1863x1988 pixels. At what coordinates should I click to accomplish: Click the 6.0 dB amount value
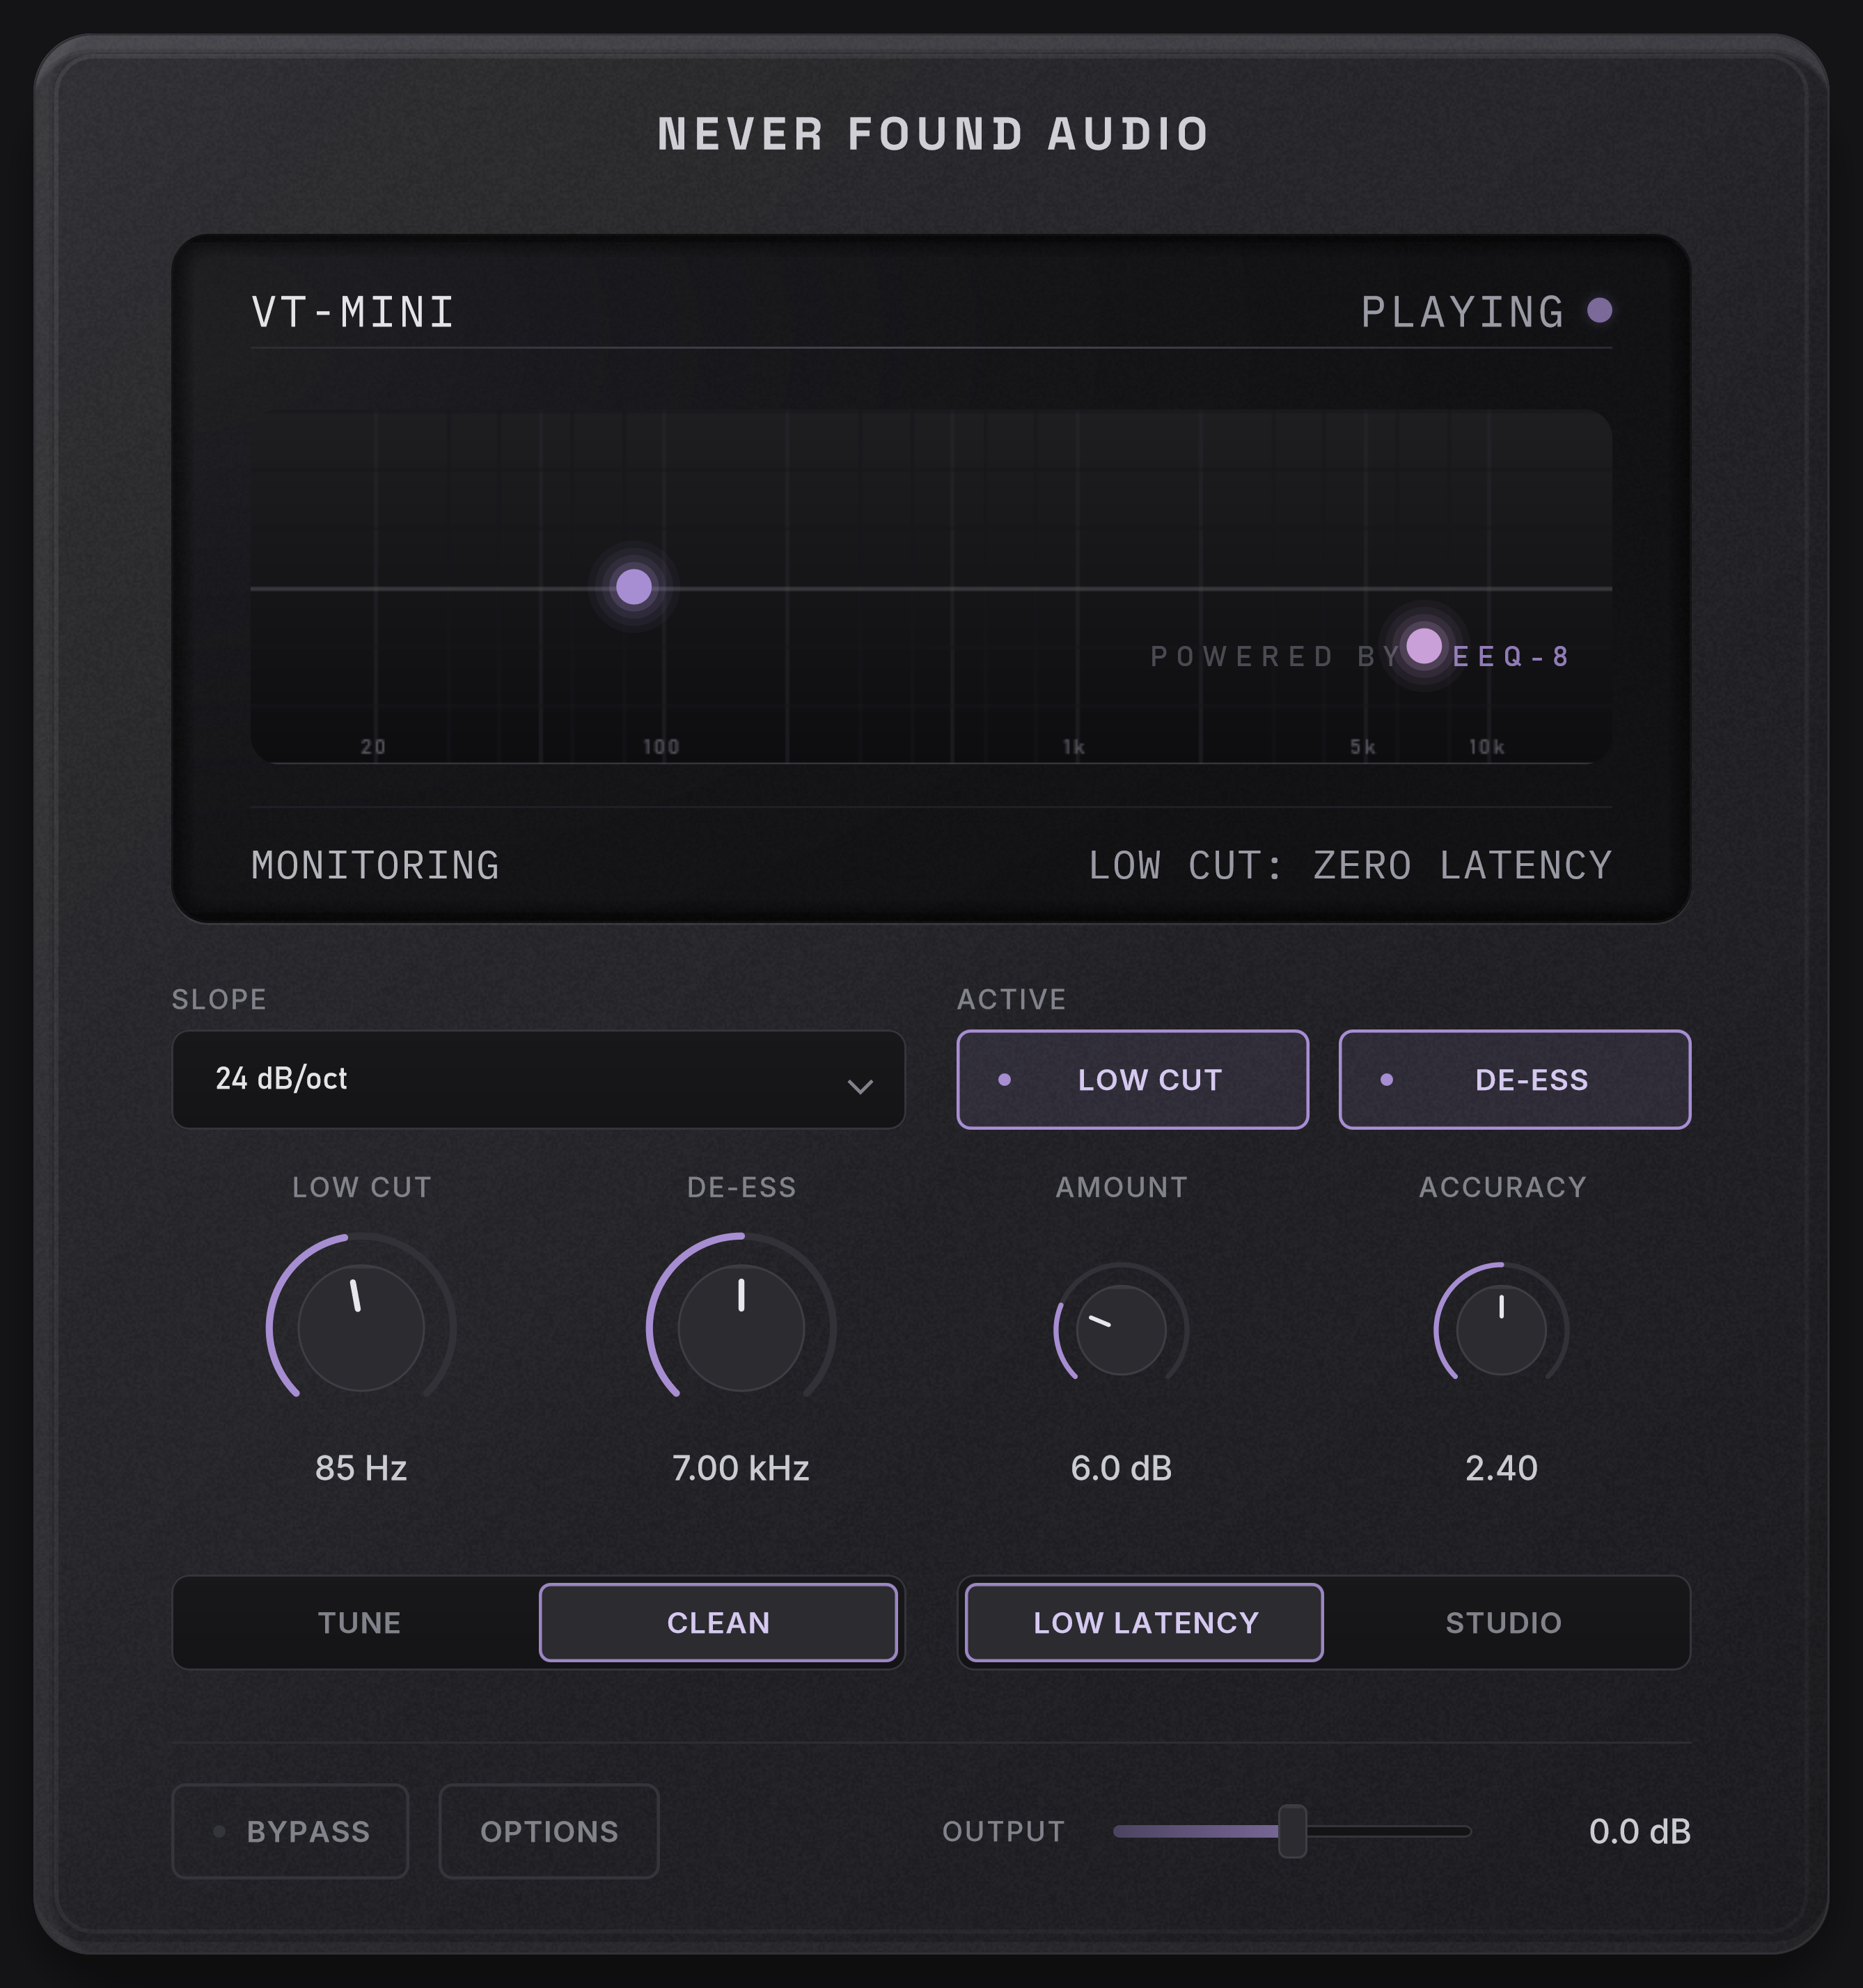coord(1121,1467)
